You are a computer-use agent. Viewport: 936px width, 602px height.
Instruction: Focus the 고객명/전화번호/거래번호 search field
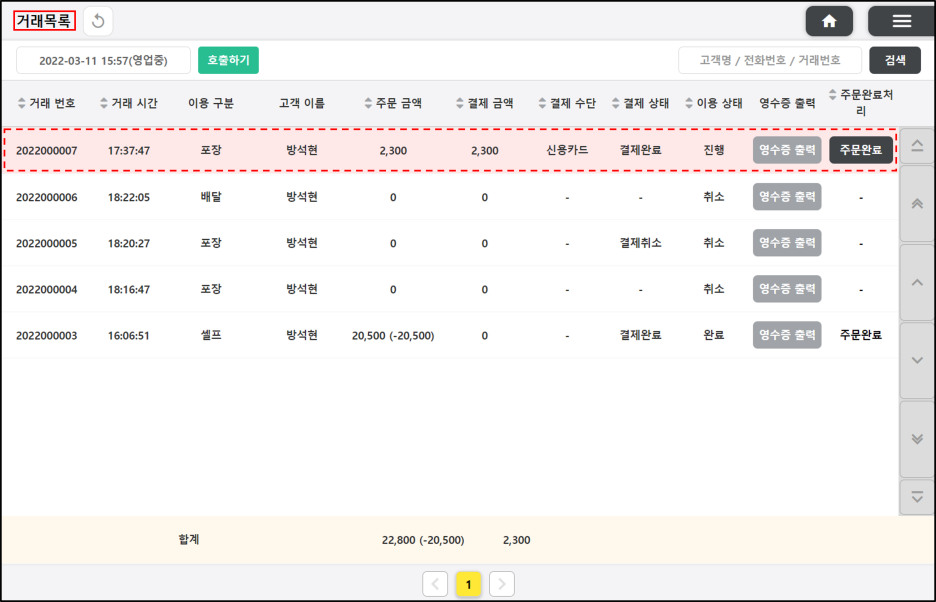770,60
